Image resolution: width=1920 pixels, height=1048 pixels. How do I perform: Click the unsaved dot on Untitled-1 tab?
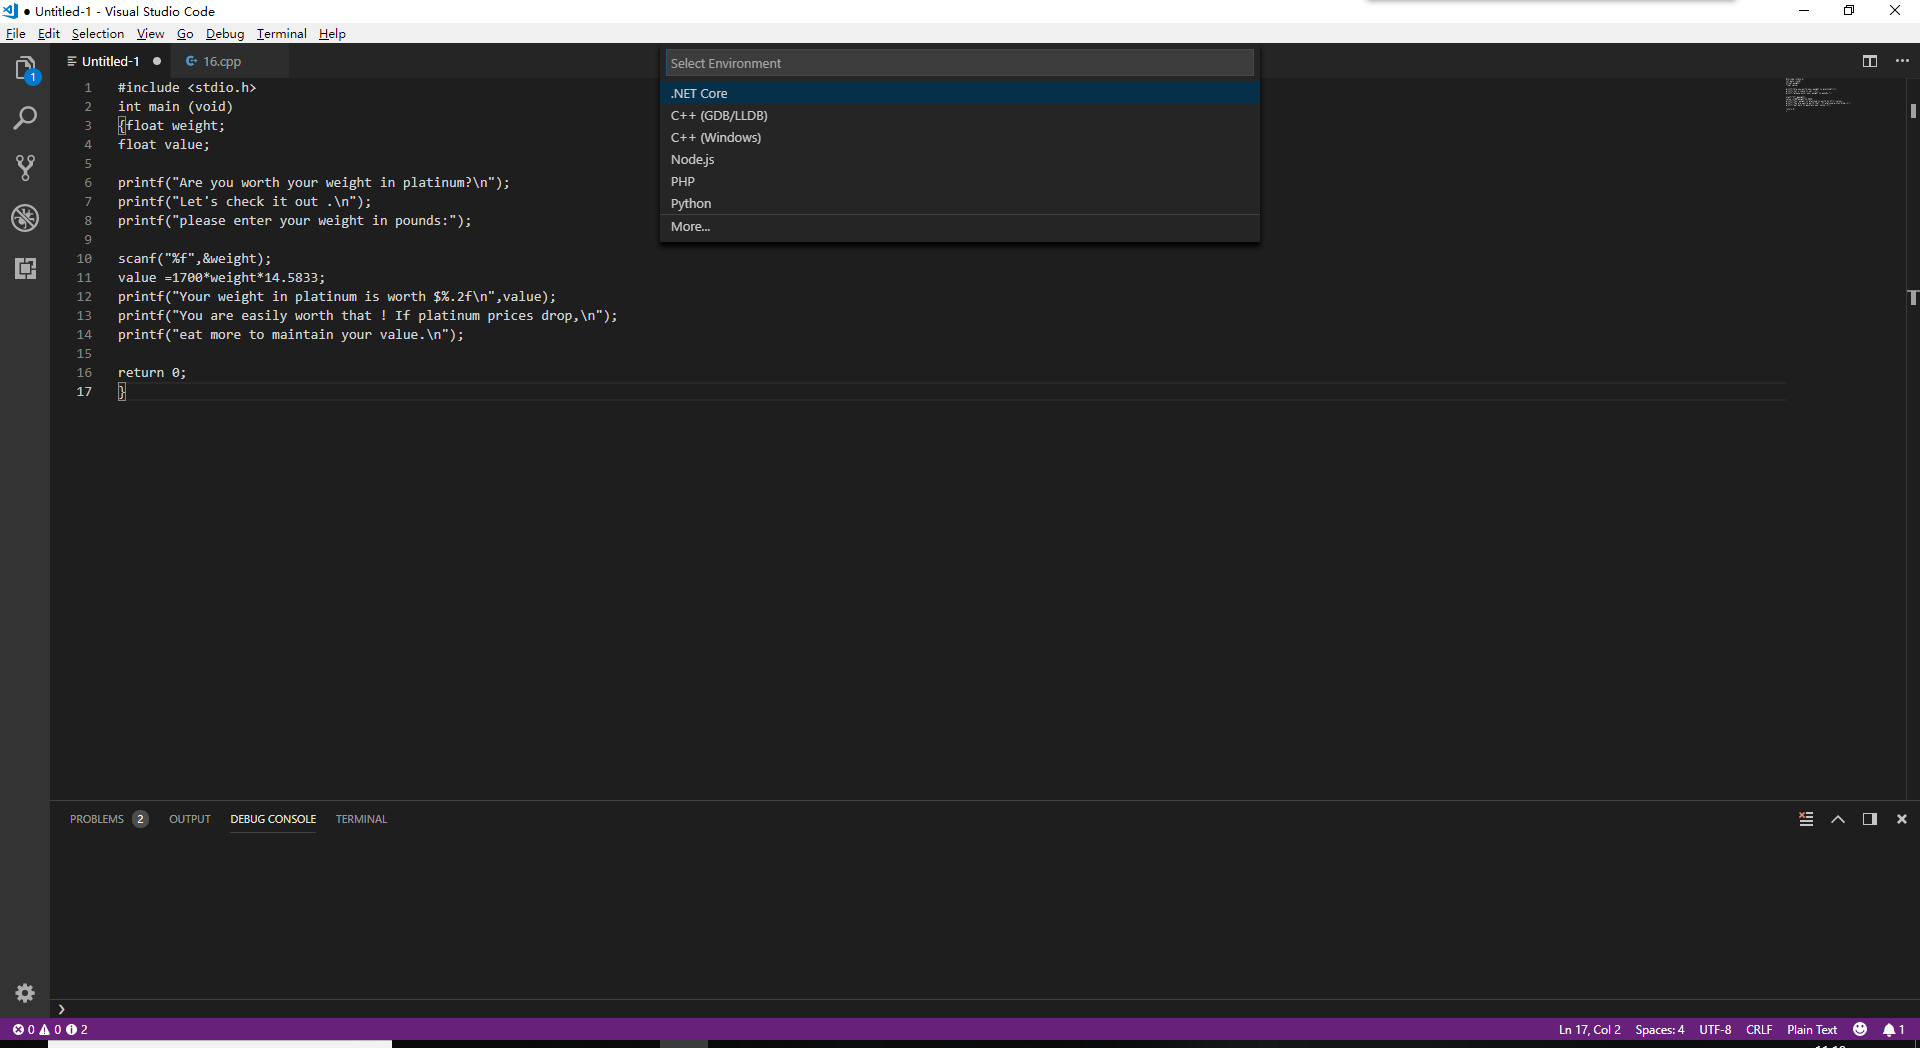[157, 61]
